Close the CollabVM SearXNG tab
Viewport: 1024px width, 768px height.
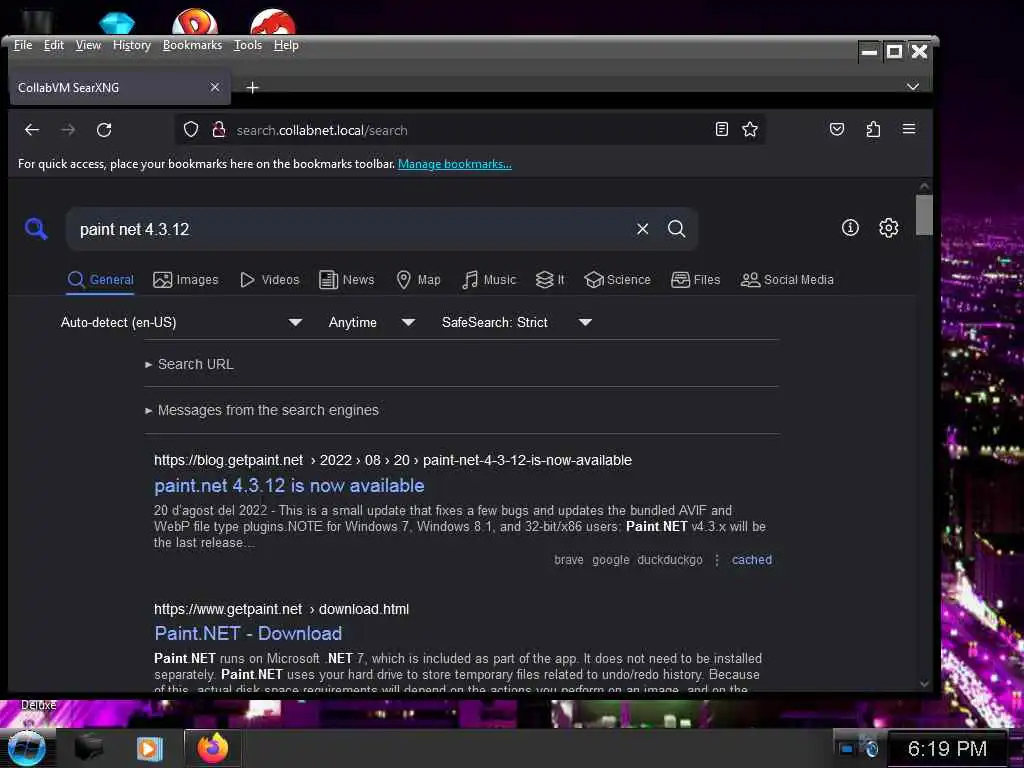coord(215,87)
